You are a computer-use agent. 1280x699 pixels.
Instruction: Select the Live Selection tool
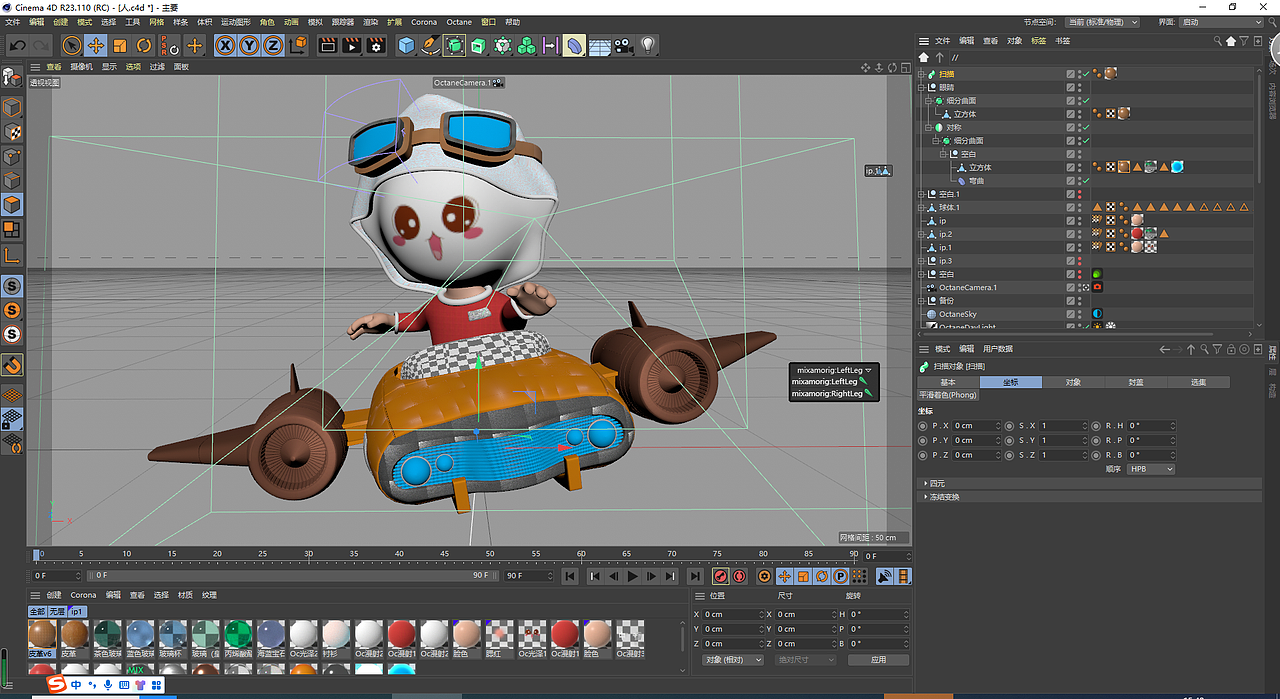(71, 45)
